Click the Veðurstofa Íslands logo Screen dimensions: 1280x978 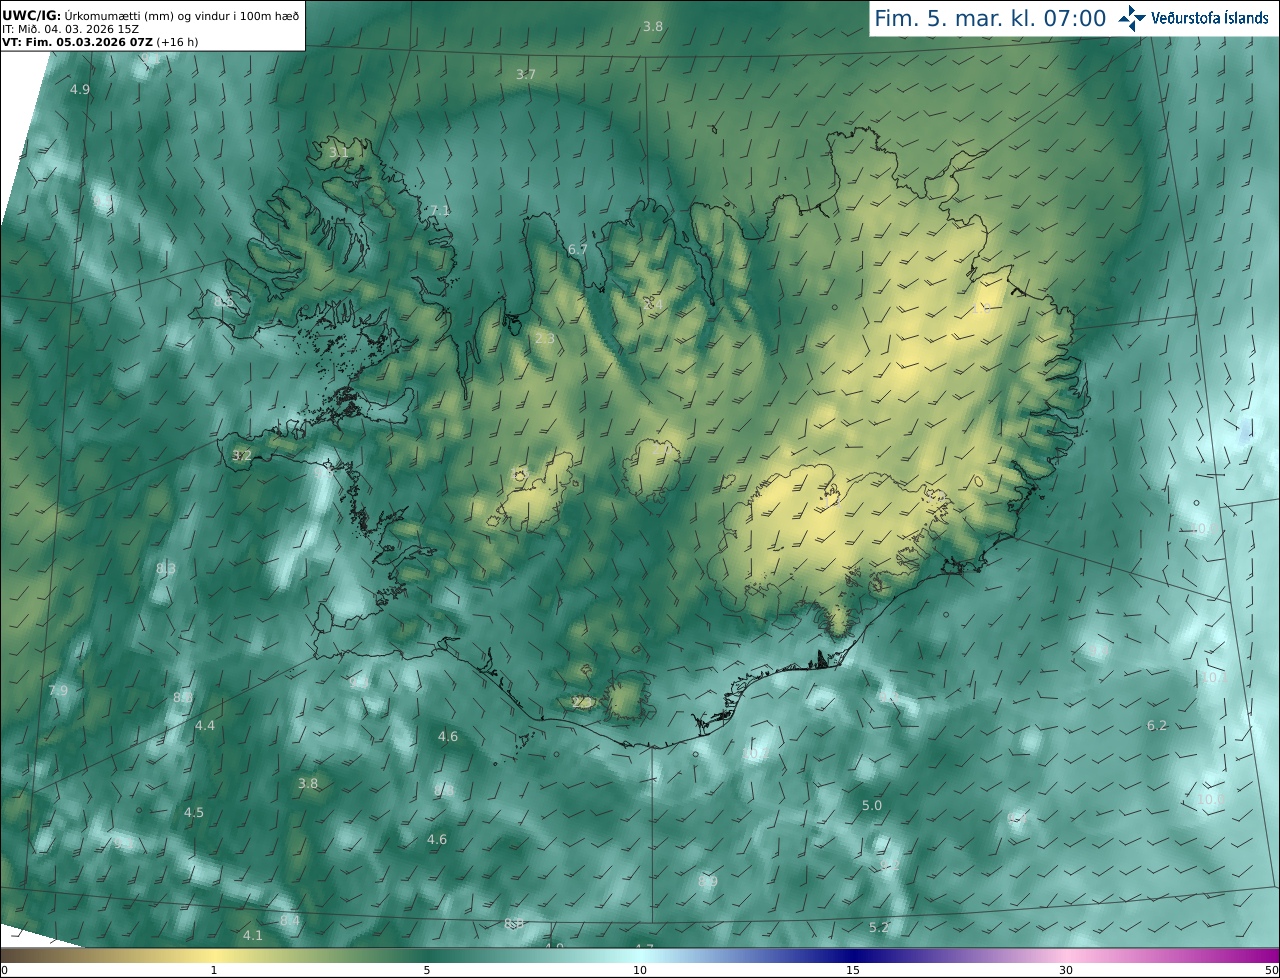[1194, 18]
